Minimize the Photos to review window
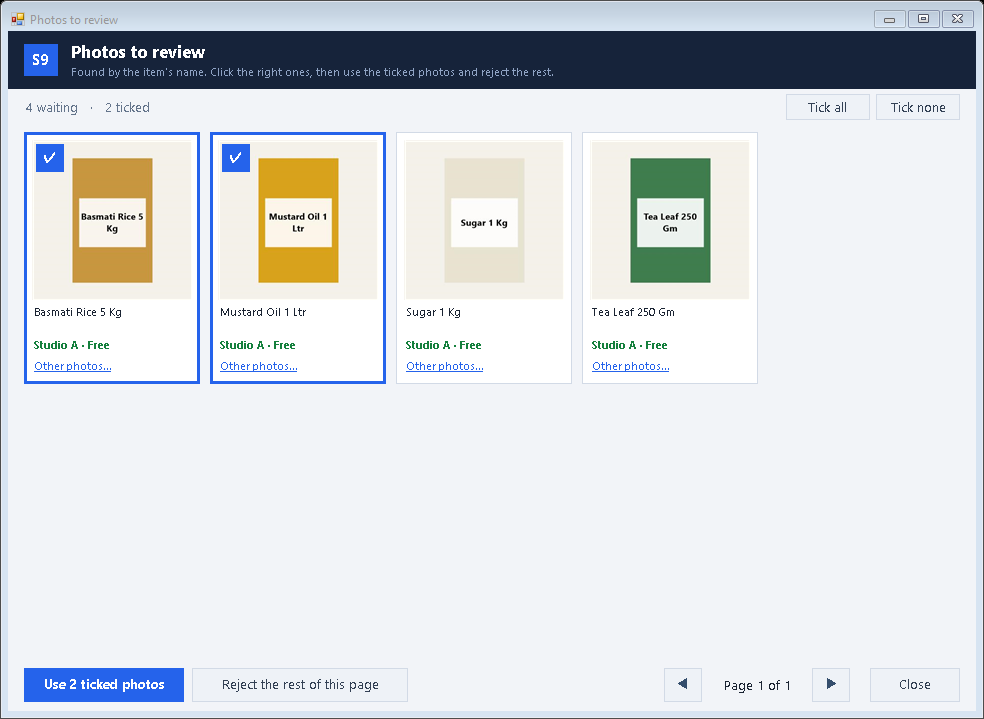Screen dimensions: 984x719 [x=889, y=19]
